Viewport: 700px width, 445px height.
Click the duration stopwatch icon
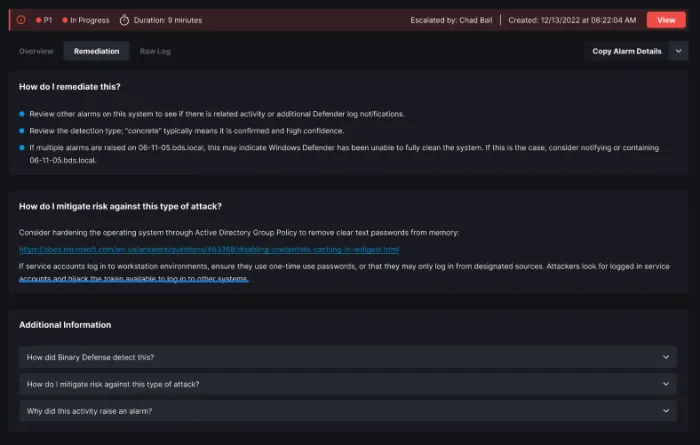click(124, 19)
